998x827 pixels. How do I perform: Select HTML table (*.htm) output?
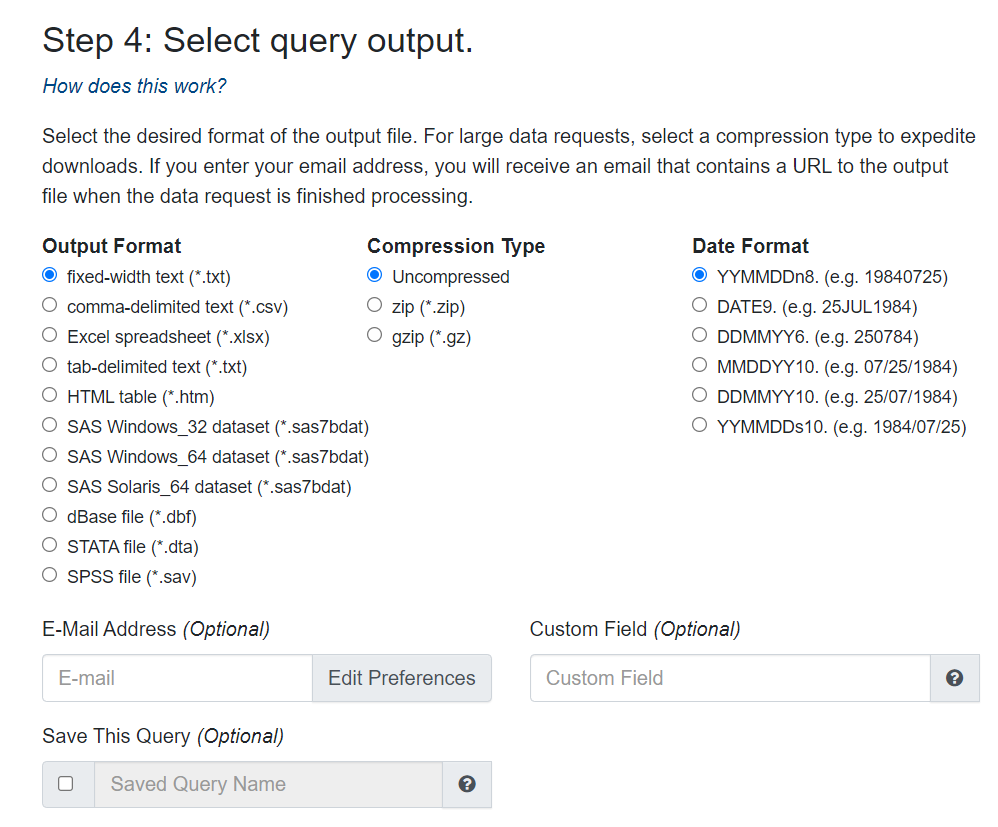50,395
